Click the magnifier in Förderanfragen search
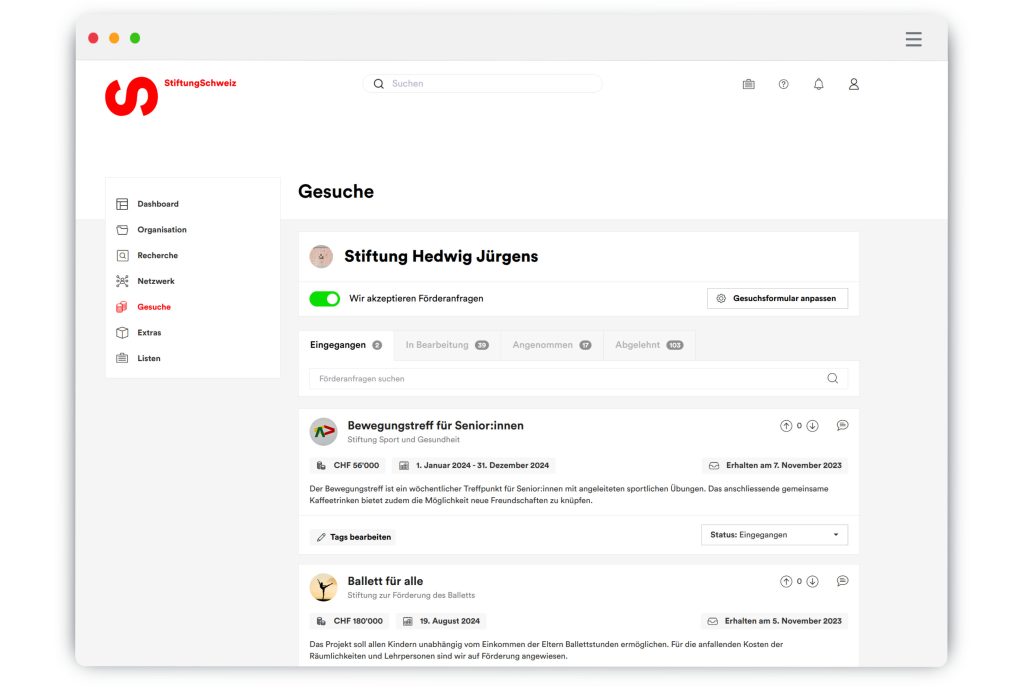 click(832, 379)
